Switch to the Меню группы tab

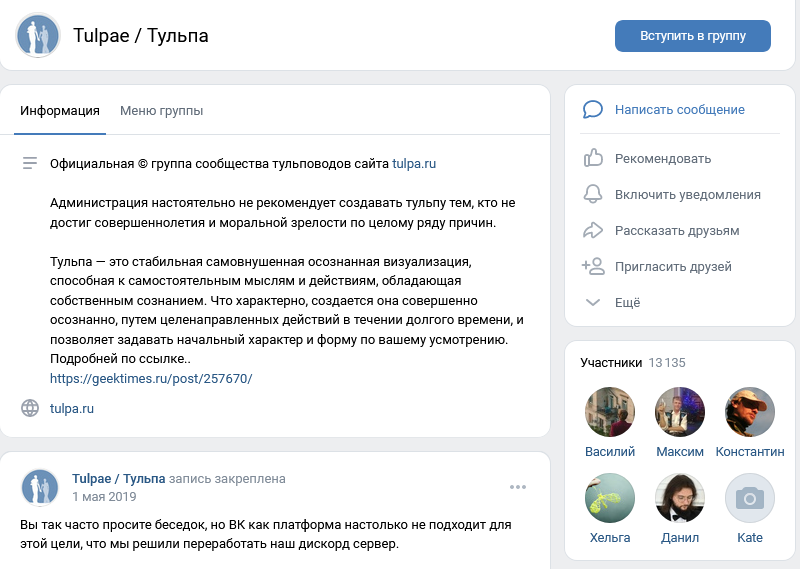161,111
